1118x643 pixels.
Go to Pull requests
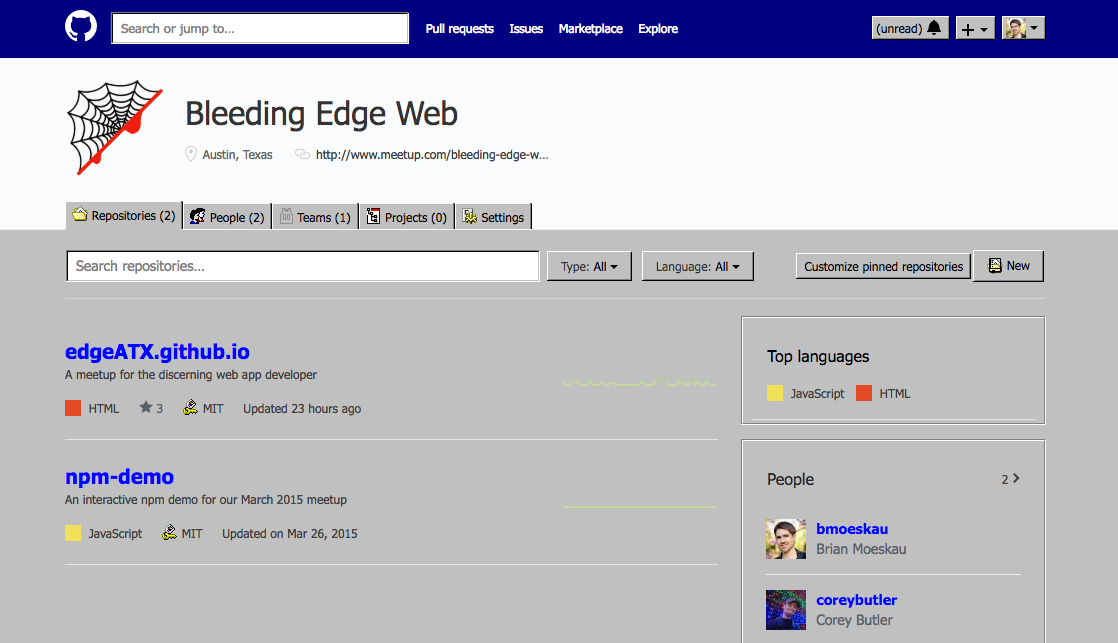click(460, 29)
